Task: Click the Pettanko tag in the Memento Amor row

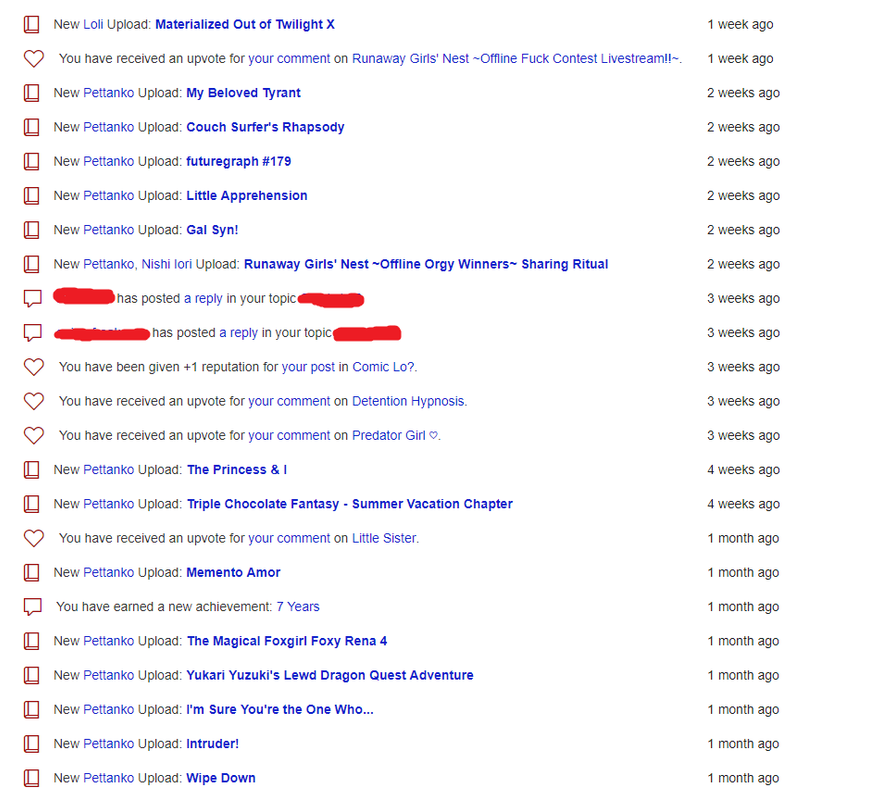Action: (x=109, y=573)
